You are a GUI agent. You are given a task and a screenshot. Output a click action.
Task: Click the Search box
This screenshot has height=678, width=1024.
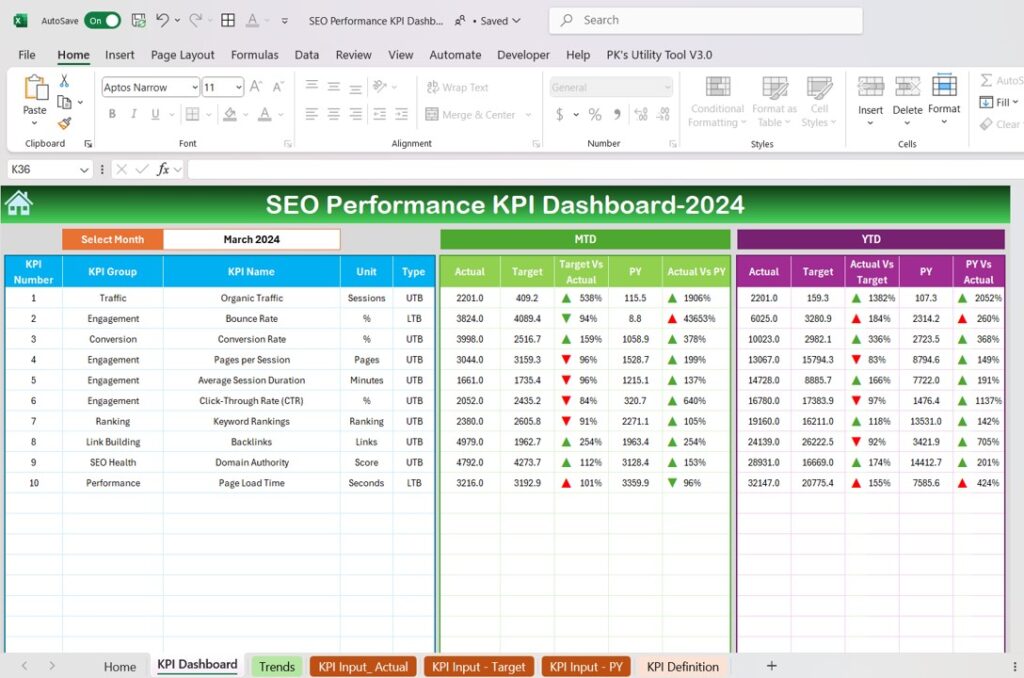[x=706, y=20]
